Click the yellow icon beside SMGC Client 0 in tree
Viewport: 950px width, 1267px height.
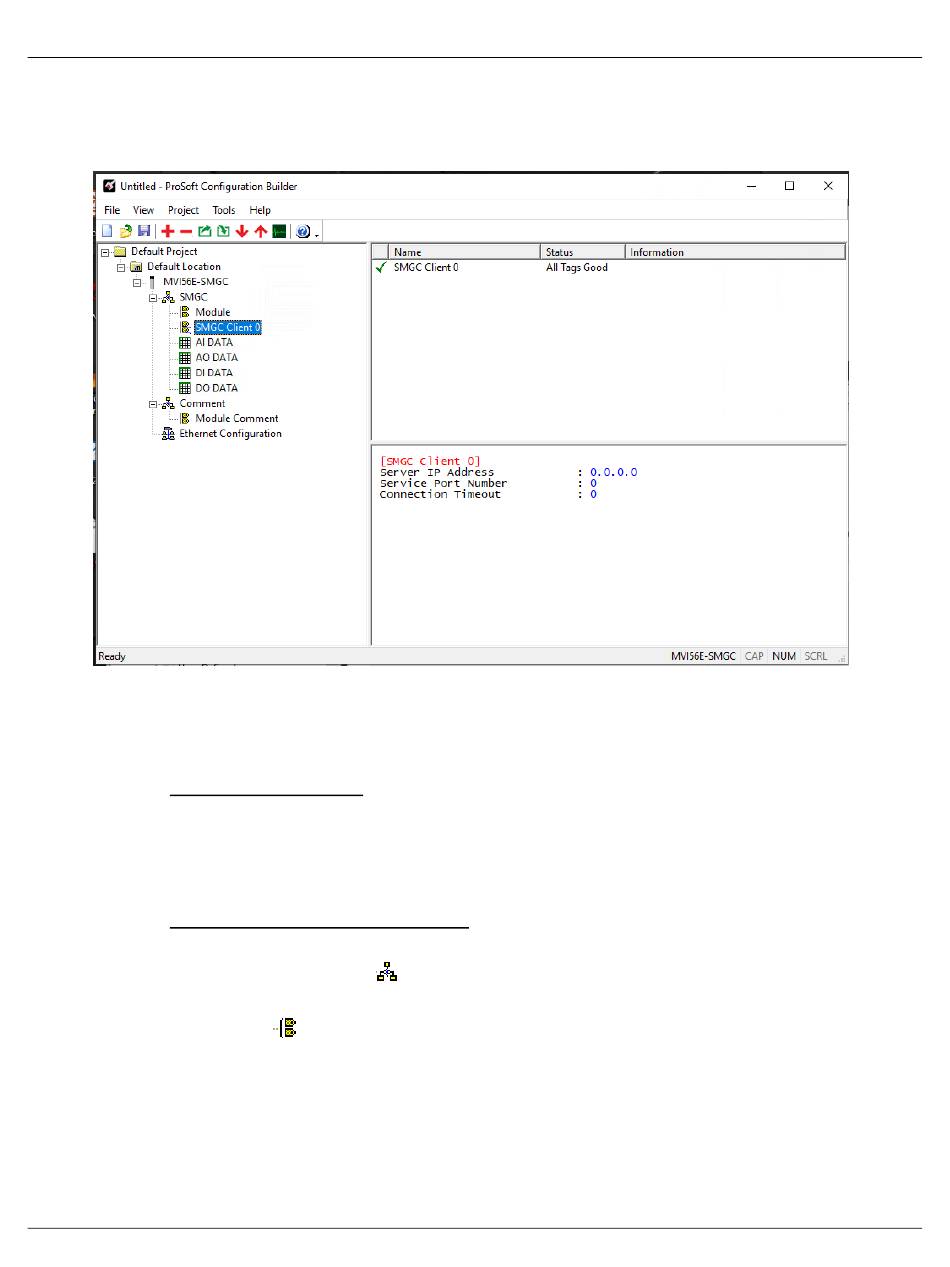coord(185,328)
